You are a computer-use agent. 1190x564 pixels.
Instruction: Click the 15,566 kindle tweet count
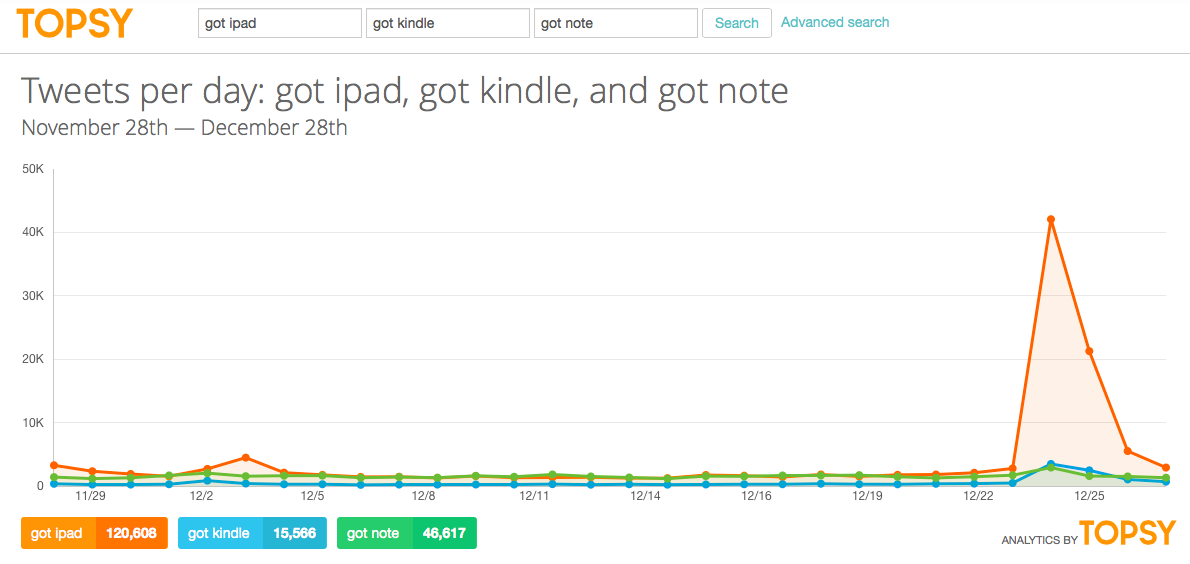click(294, 533)
